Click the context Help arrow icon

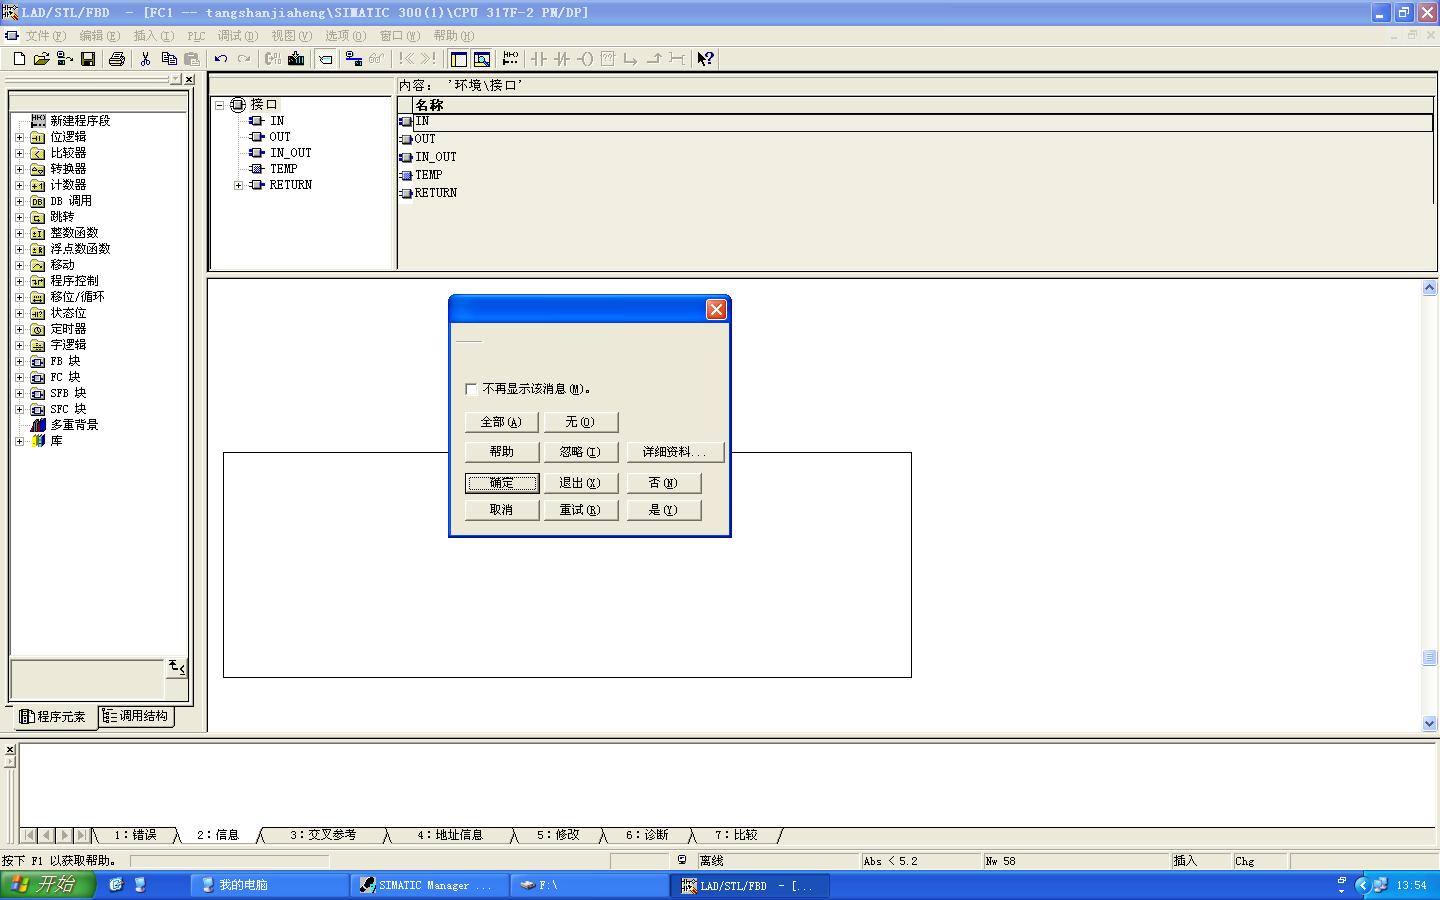coord(705,59)
